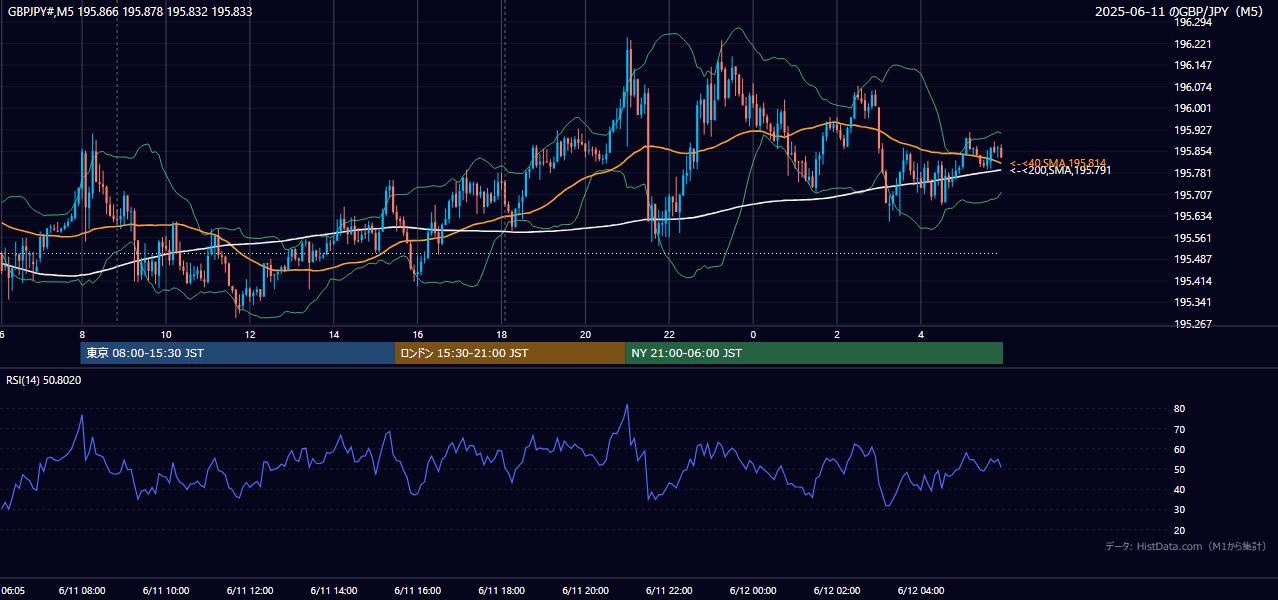Screen dimensions: 1278x600
Task: Click the 6/12 02:00 bottom time label
Action: click(837, 590)
